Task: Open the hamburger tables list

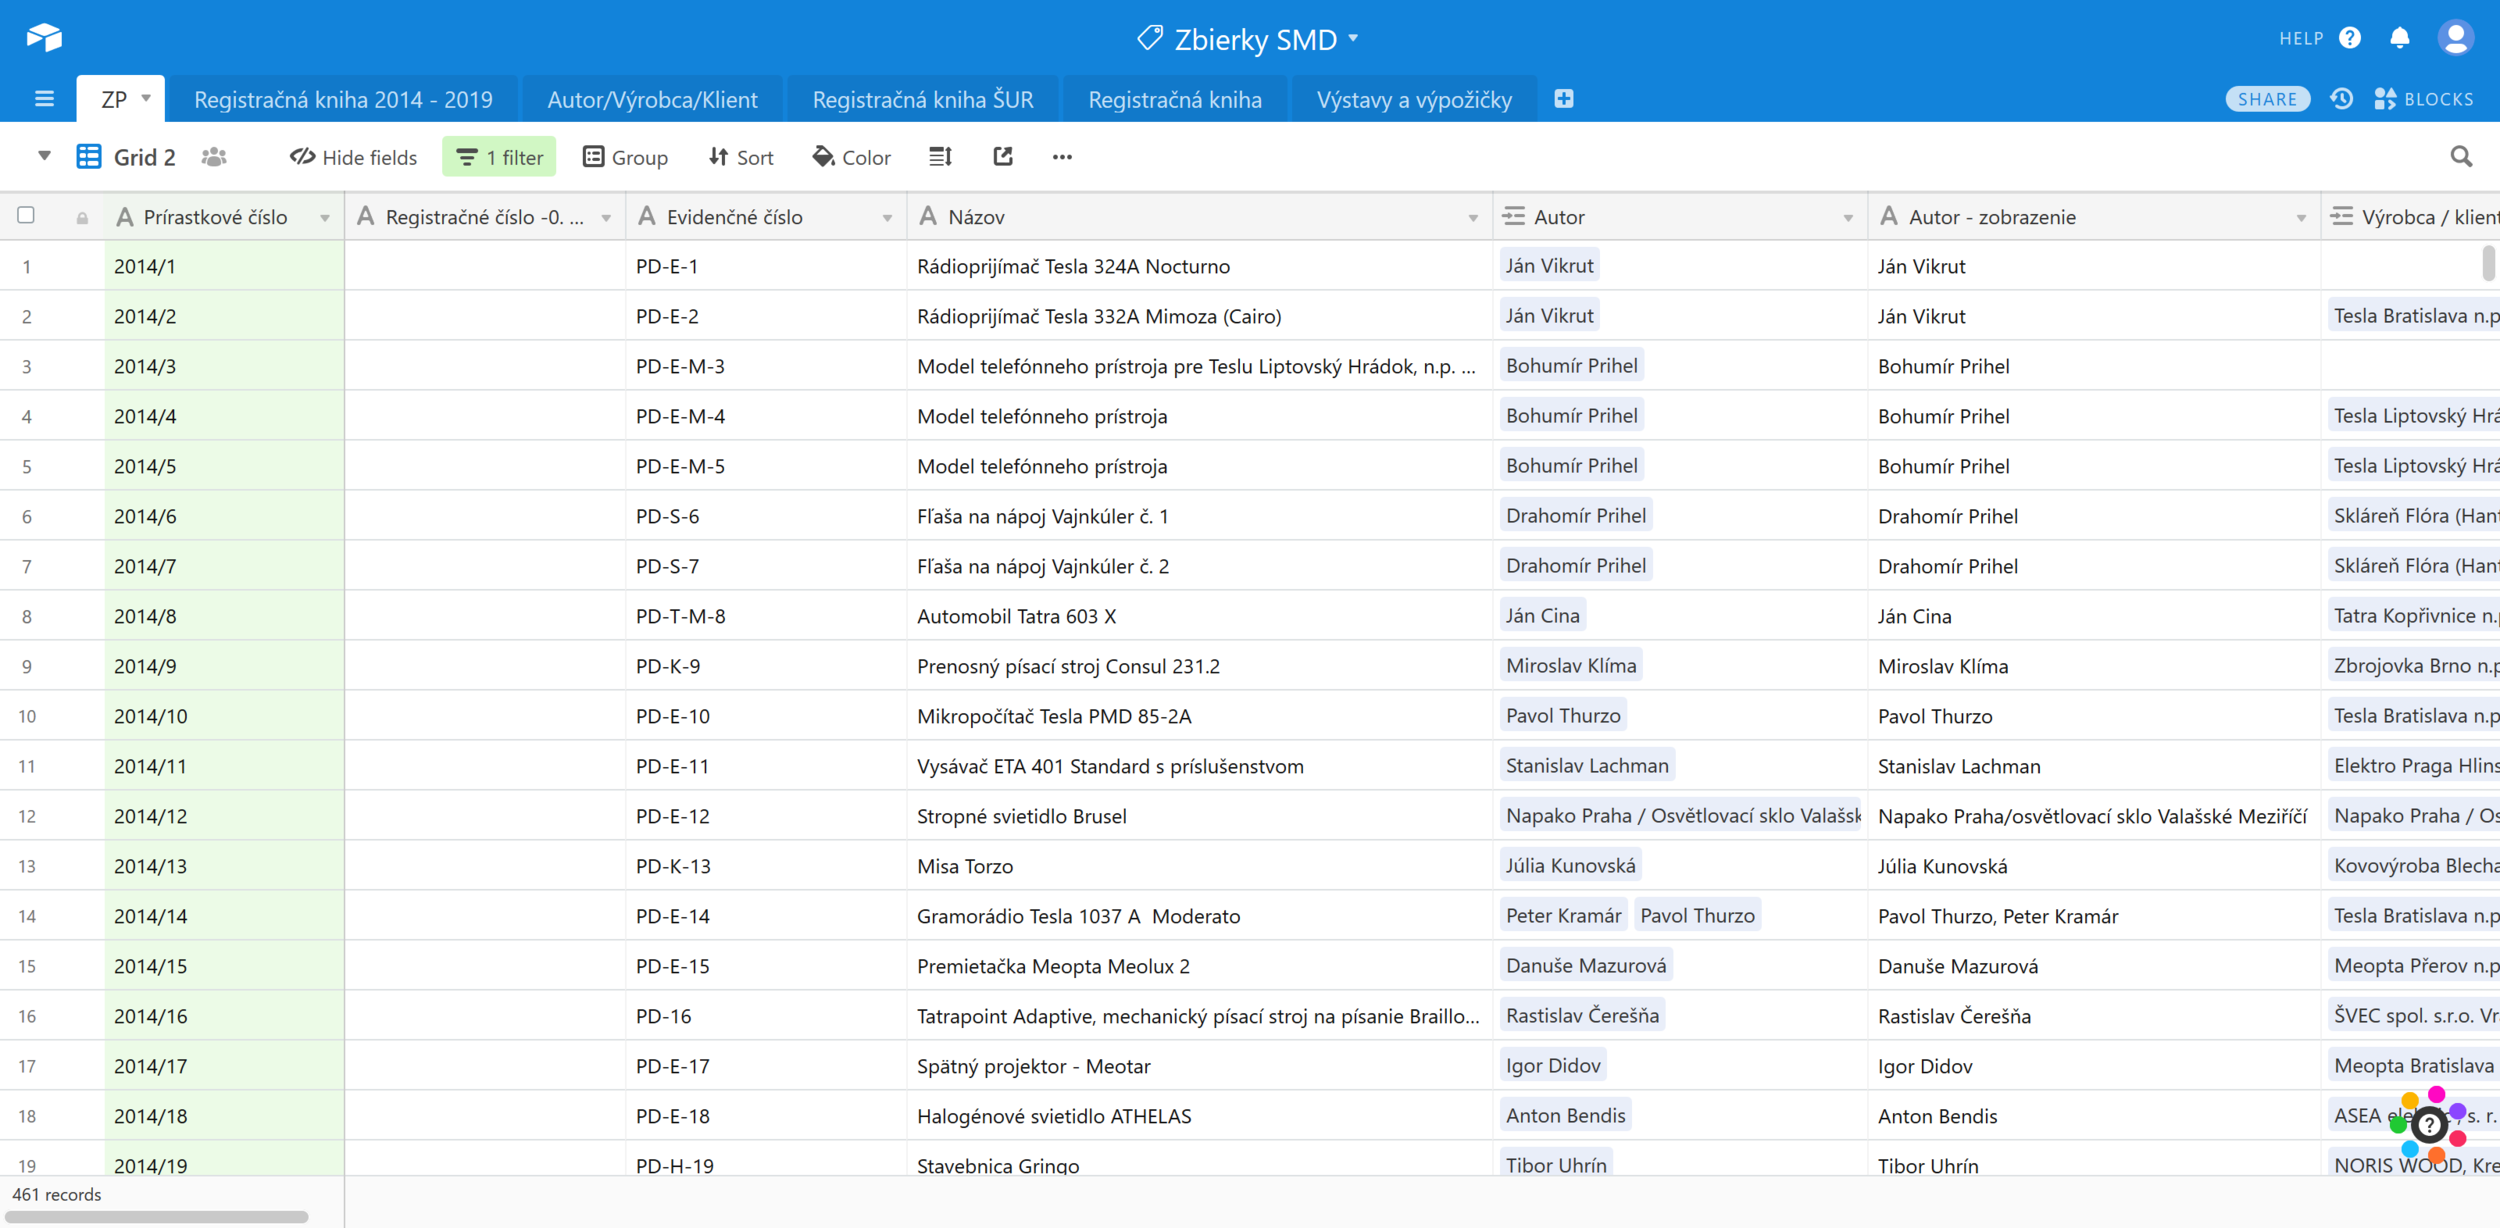Action: (x=44, y=99)
